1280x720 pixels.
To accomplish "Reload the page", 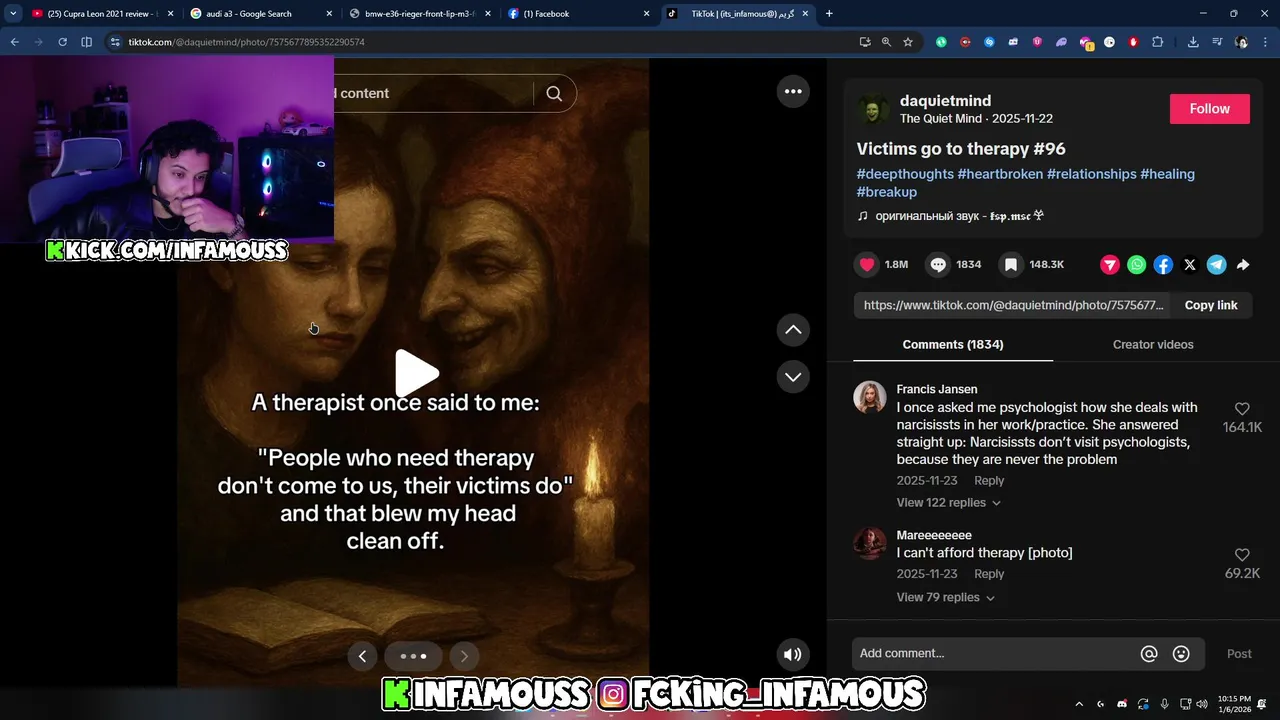I will click(62, 42).
